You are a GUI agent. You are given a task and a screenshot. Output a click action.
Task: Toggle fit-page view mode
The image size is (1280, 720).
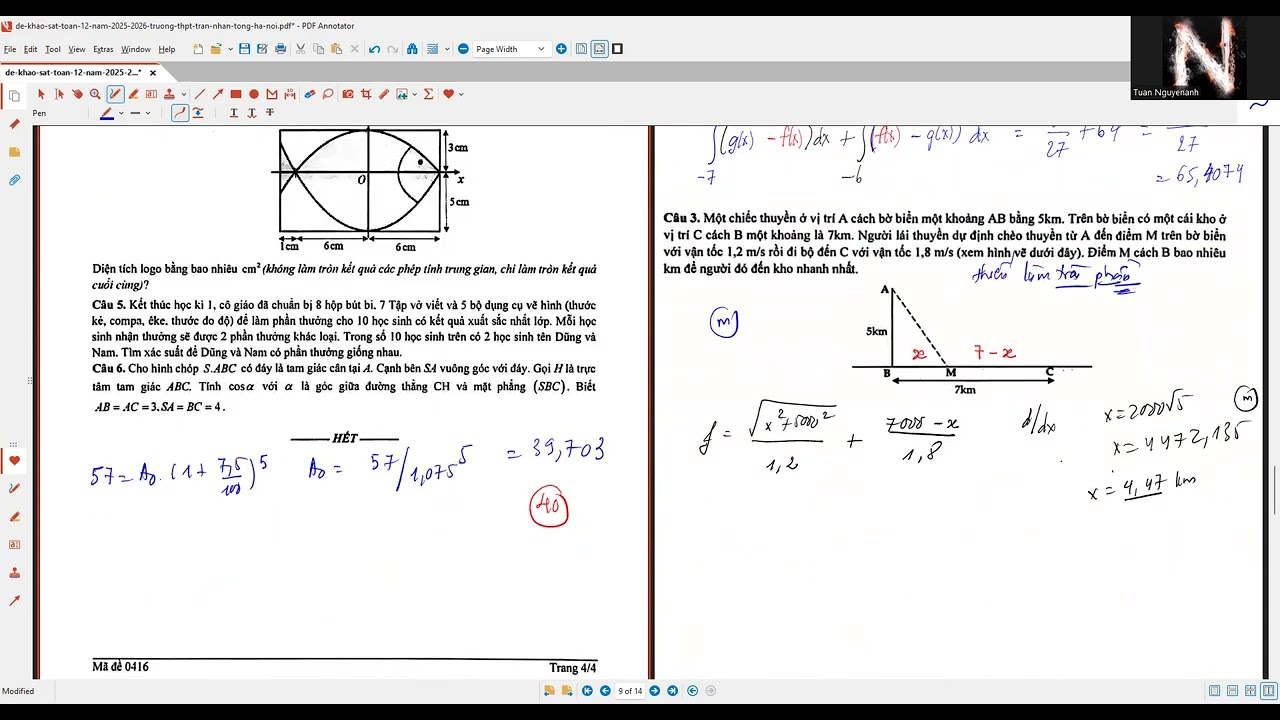coord(581,49)
